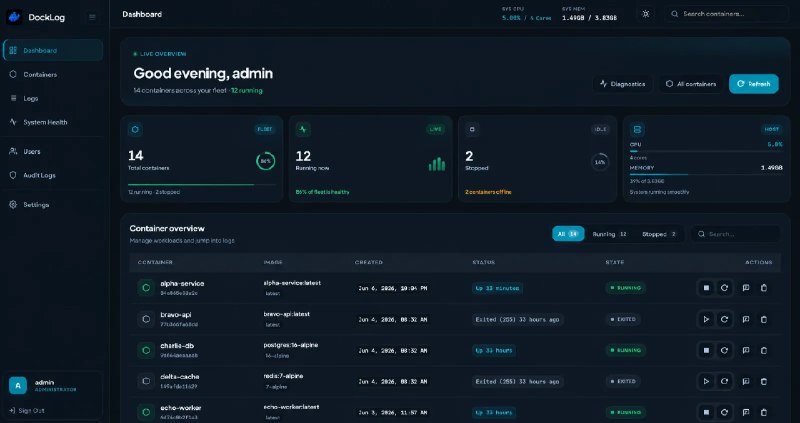Open Logs in the sidebar
This screenshot has height=423, width=800.
pos(53,98)
